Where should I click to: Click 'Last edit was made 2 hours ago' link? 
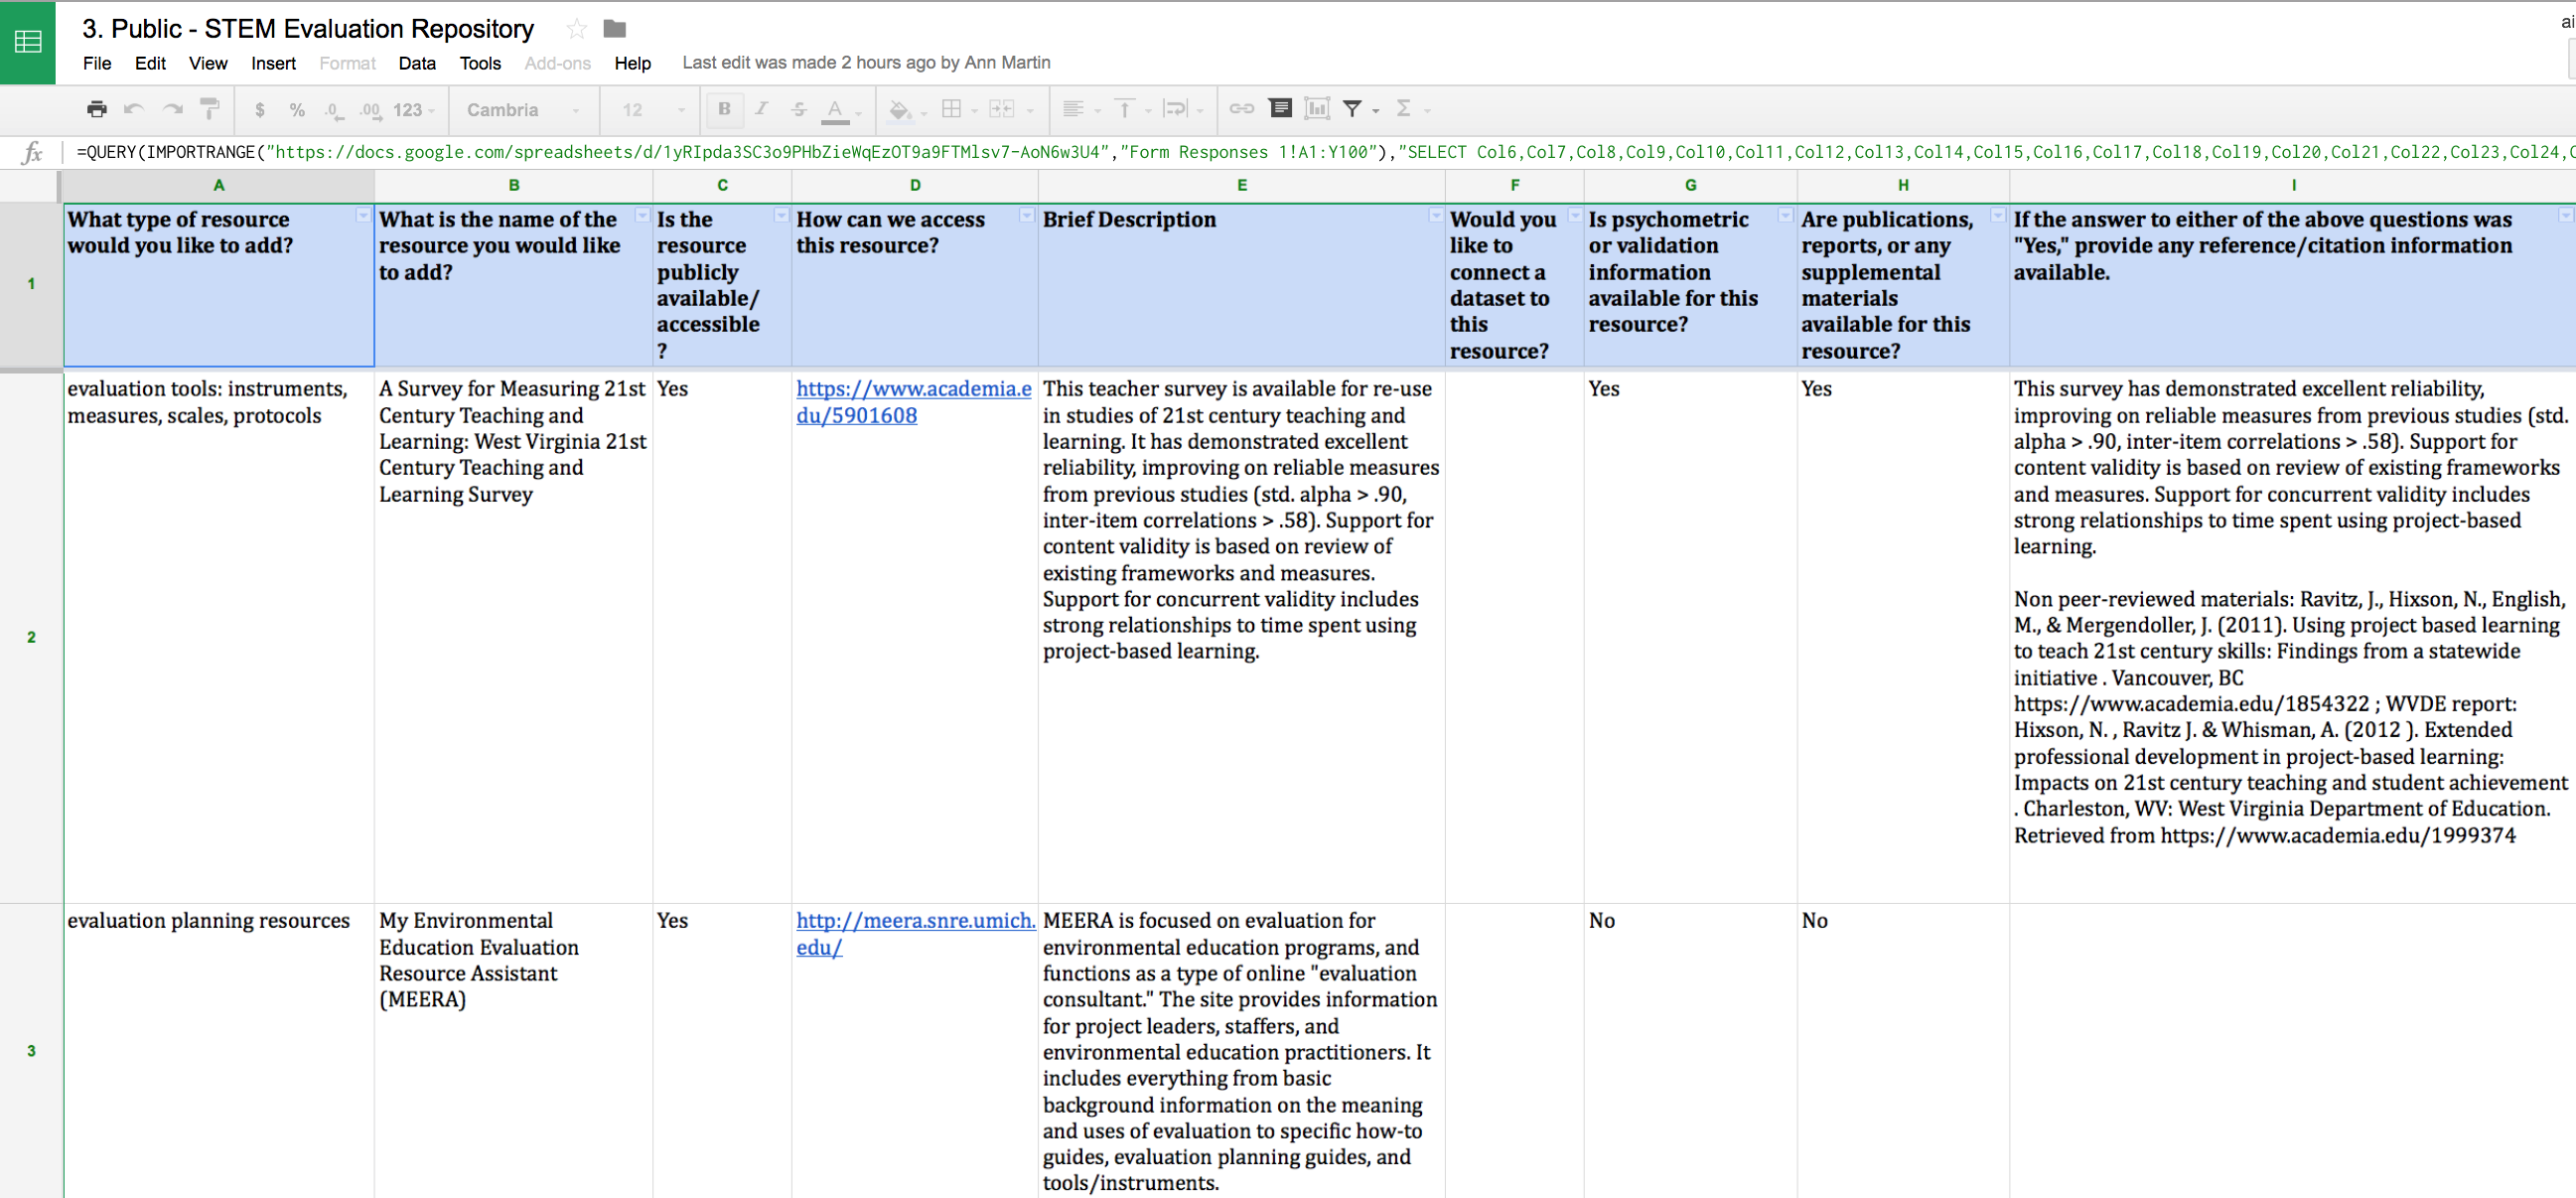click(866, 63)
